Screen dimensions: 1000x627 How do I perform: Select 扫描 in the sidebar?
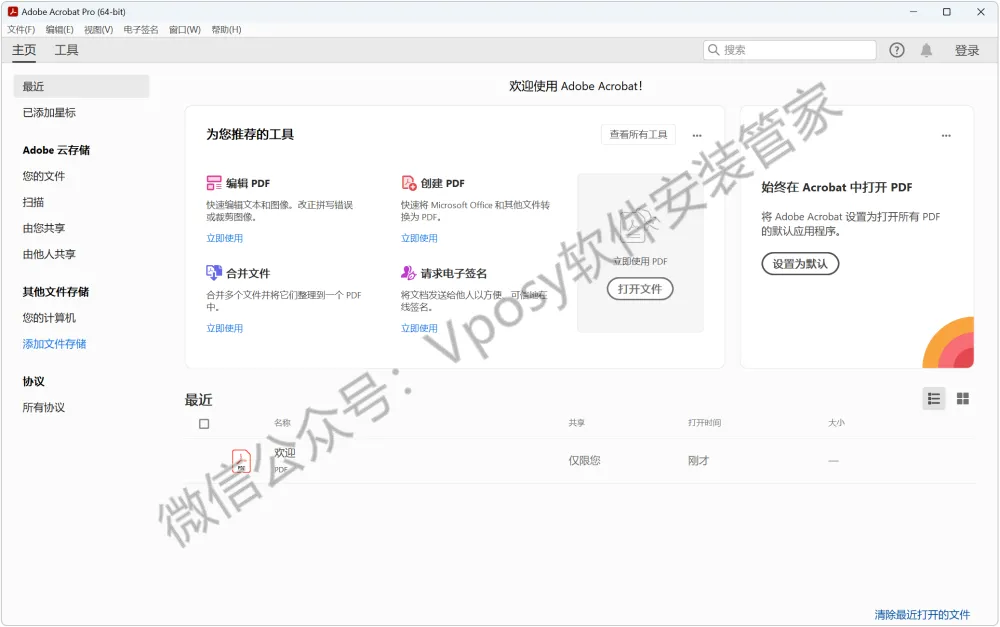[x=33, y=202]
